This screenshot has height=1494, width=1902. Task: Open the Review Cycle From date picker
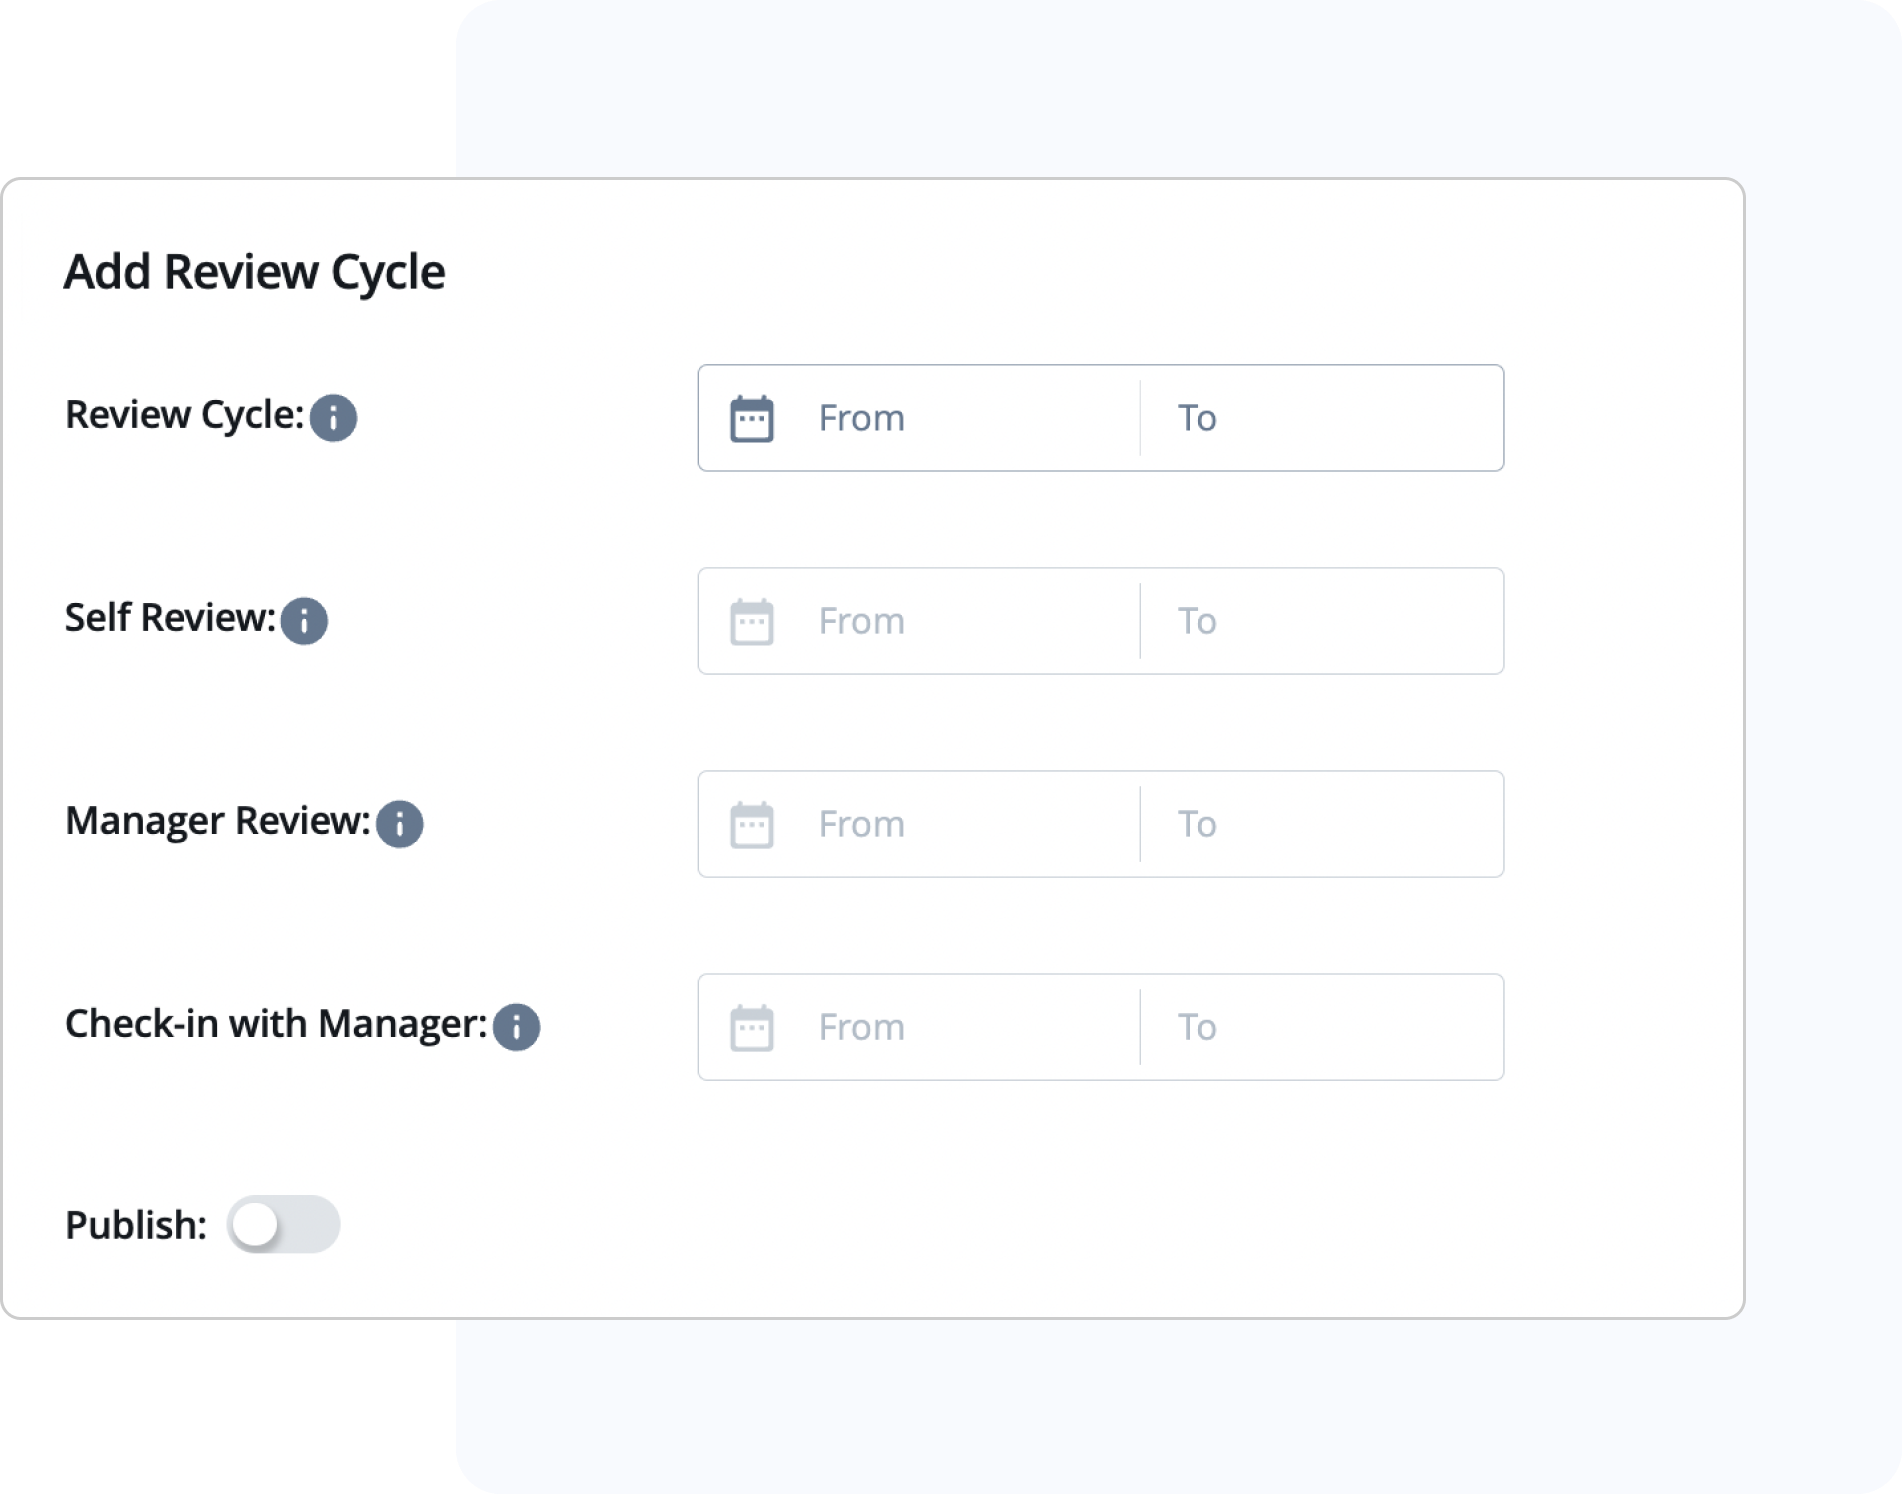click(900, 418)
